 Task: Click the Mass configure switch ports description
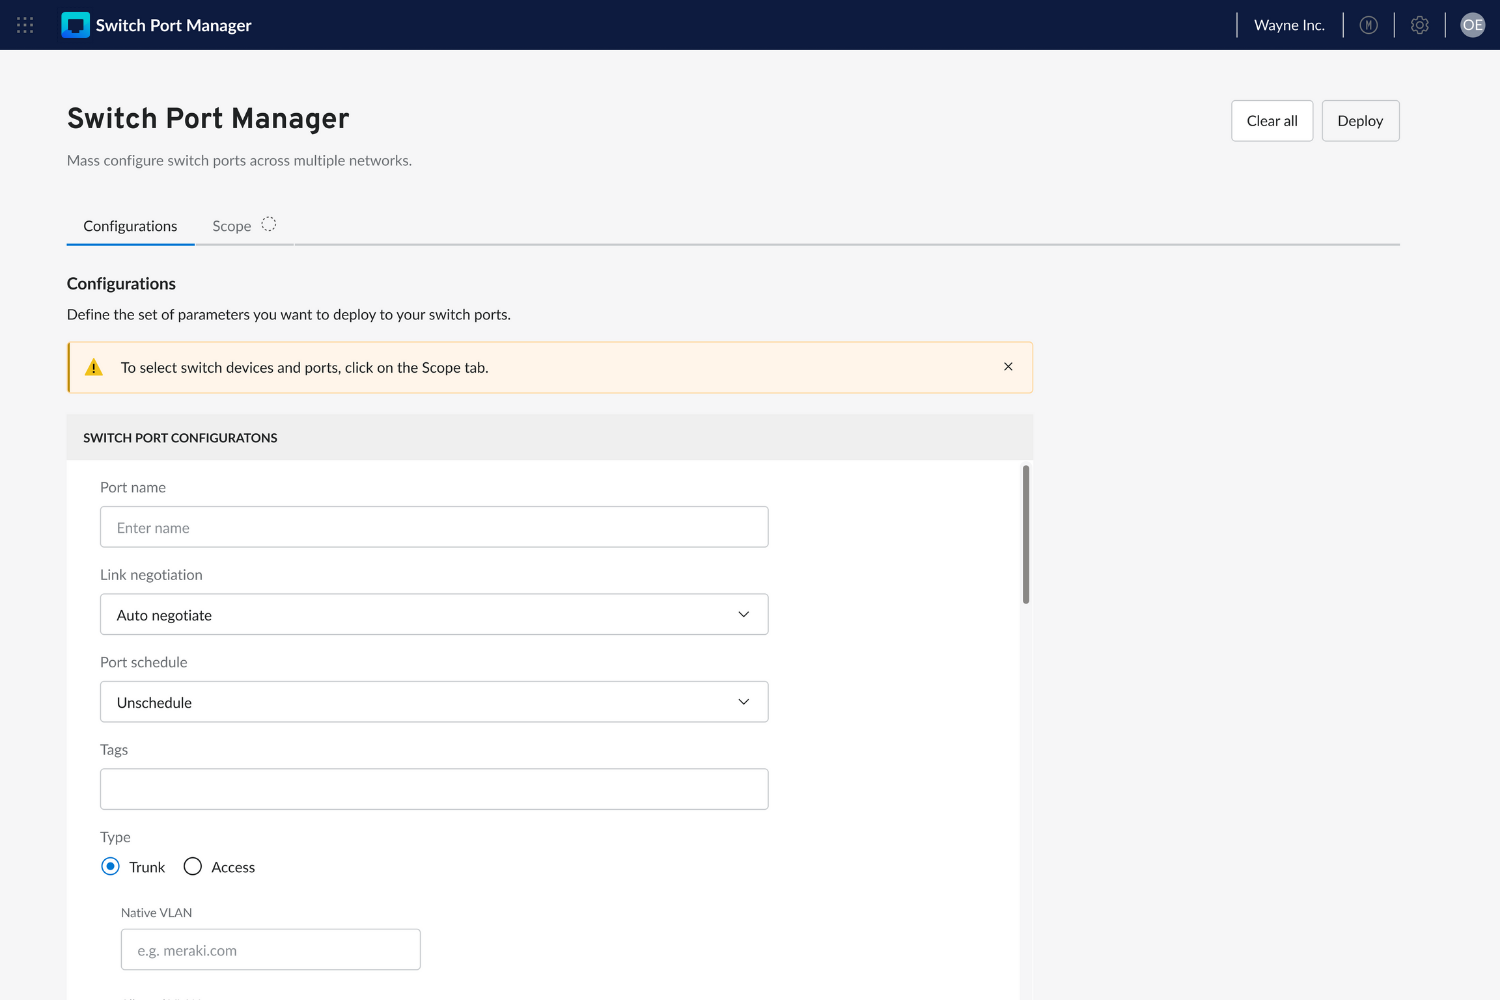(x=239, y=160)
